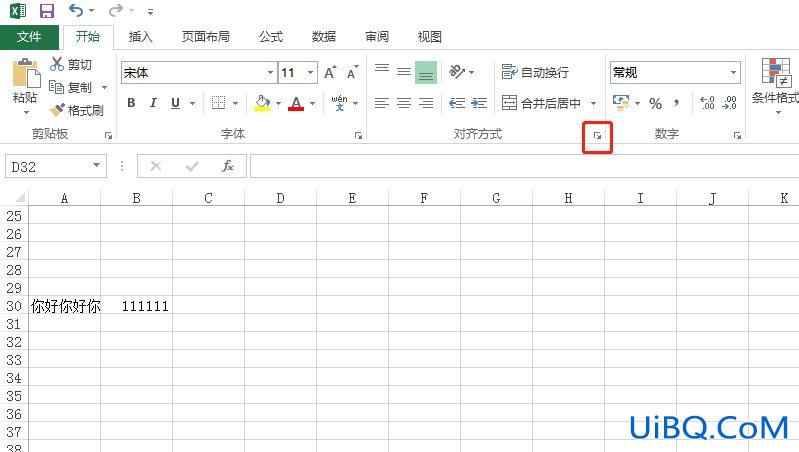The height and width of the screenshot is (452, 799).
Task: Apply red font color A
Action: coord(296,103)
